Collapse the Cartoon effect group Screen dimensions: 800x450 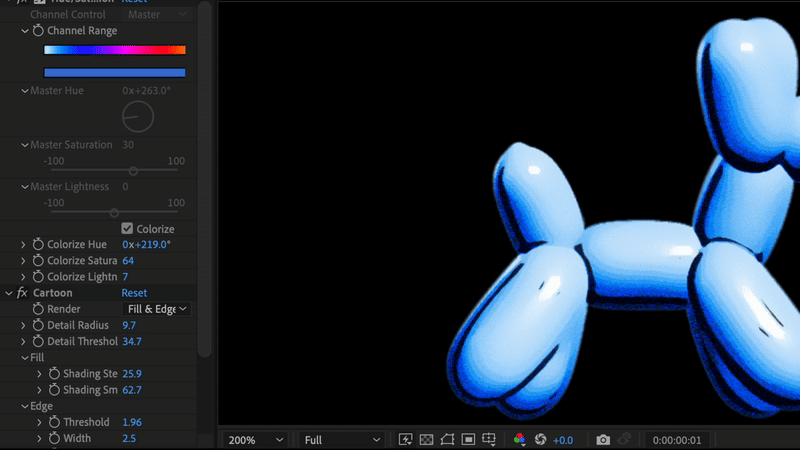coord(9,293)
